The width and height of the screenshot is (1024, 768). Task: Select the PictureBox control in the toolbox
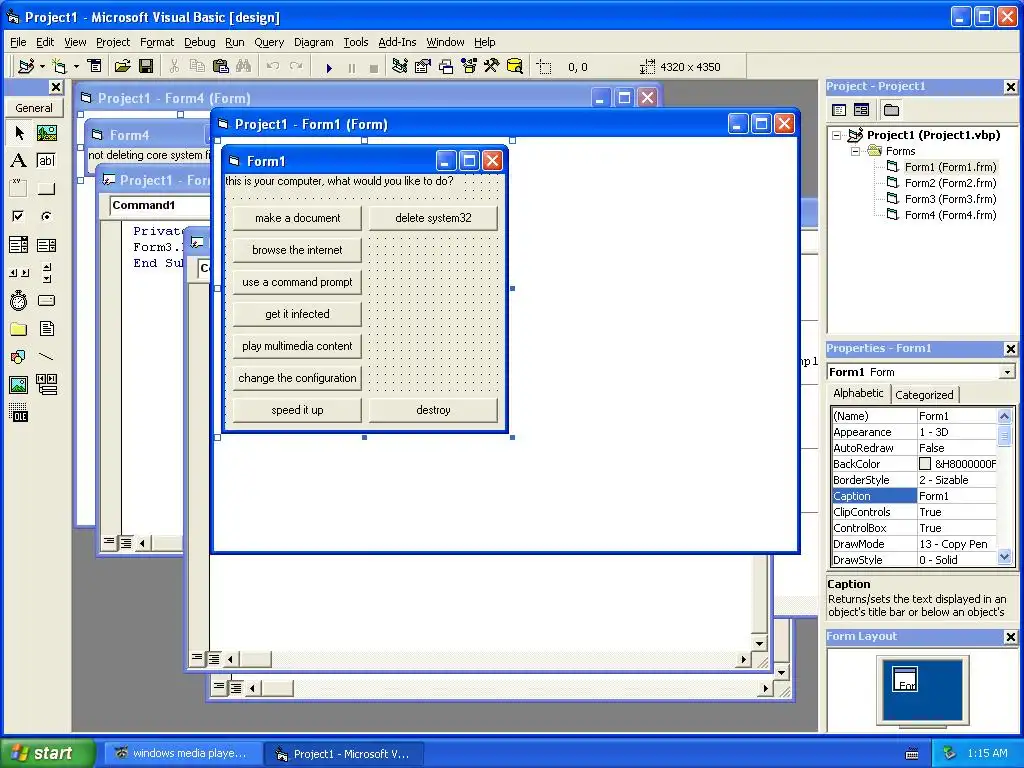(46, 133)
